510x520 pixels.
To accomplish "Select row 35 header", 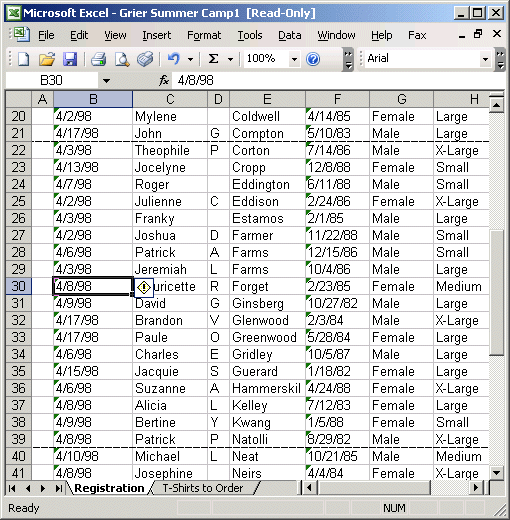I will pyautogui.click(x=18, y=371).
